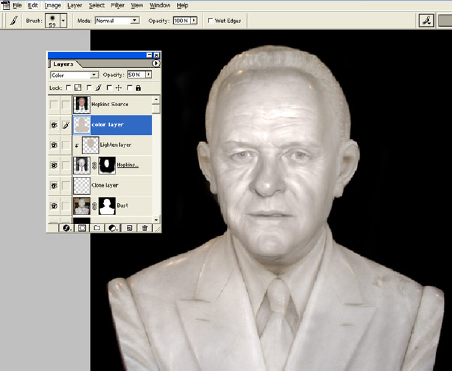
Task: Click the Bust layer mask thumbnail
Action: (x=107, y=206)
